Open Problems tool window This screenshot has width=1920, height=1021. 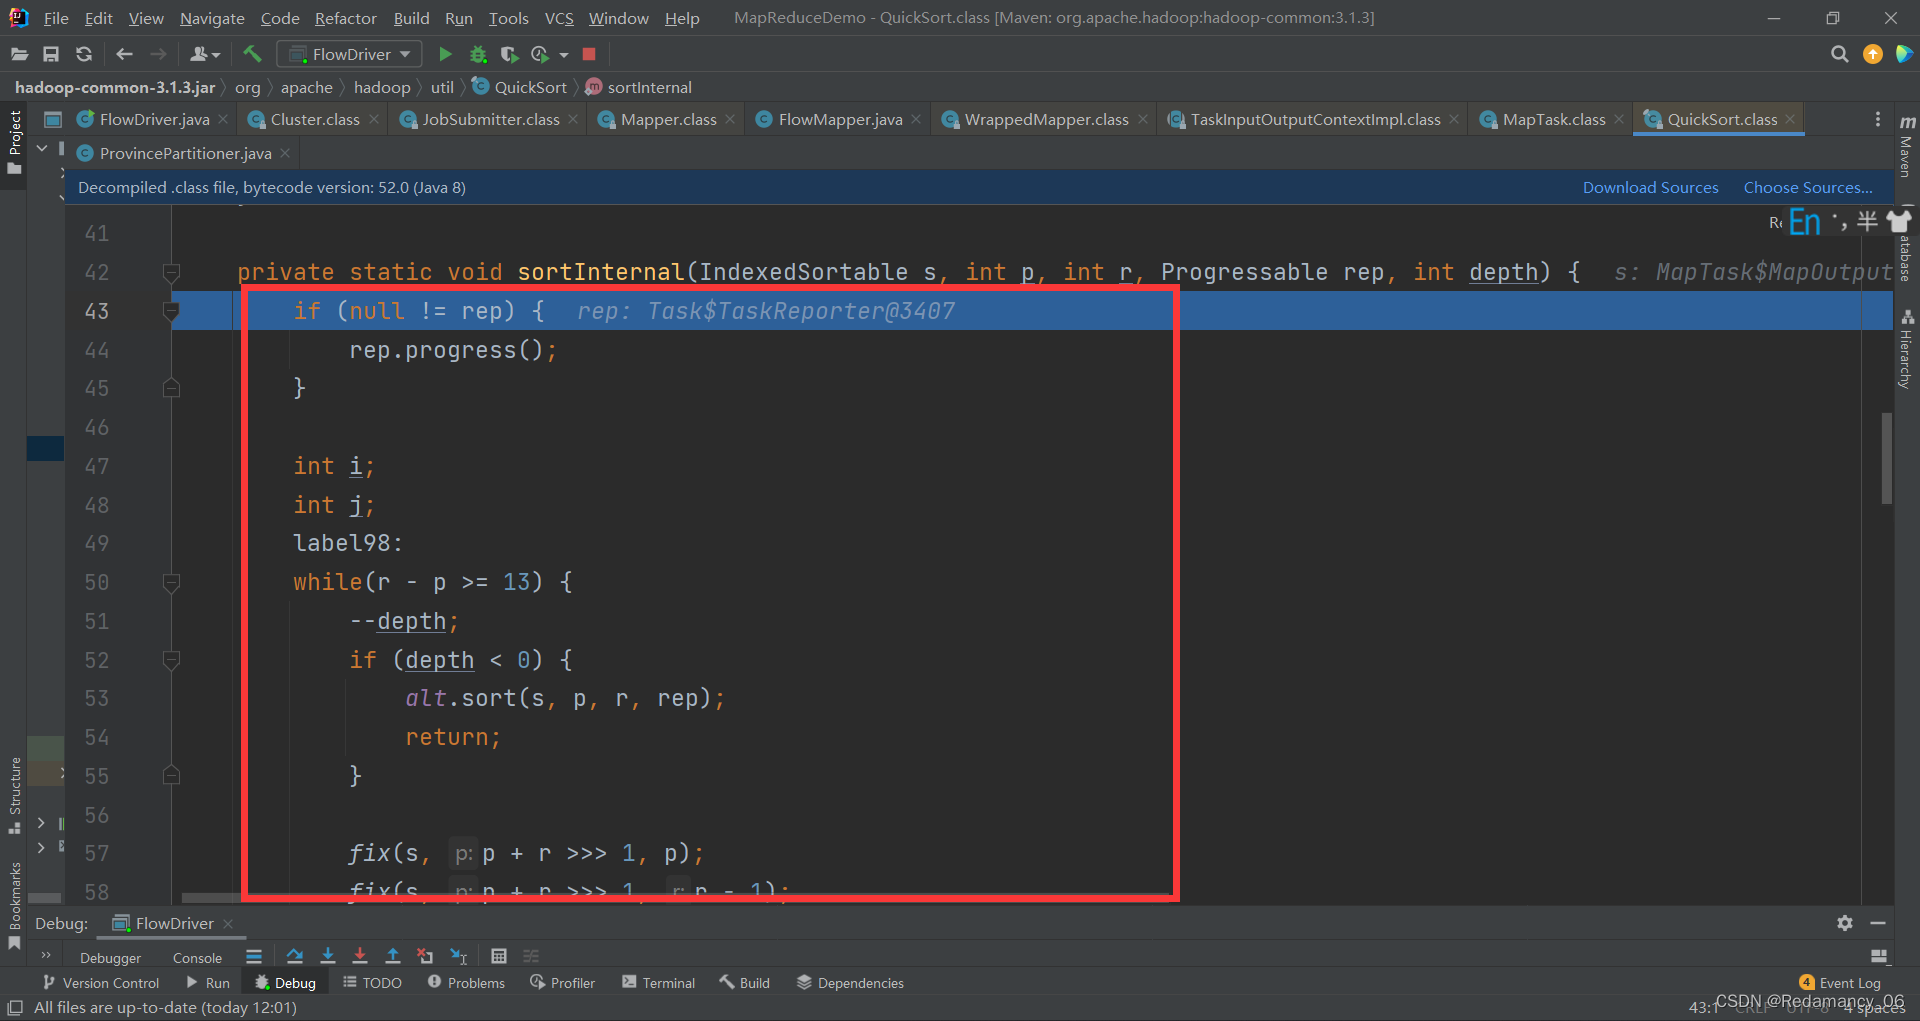point(466,983)
